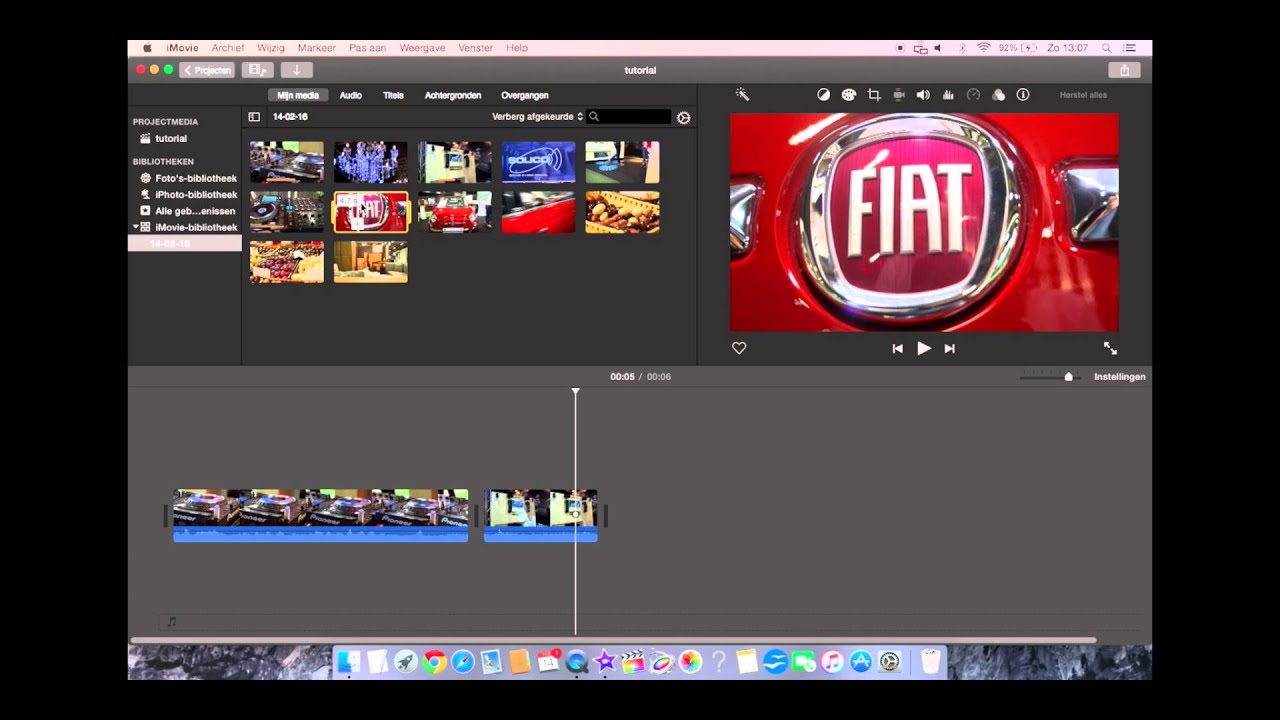Open the volume adjustment tool

(x=923, y=95)
